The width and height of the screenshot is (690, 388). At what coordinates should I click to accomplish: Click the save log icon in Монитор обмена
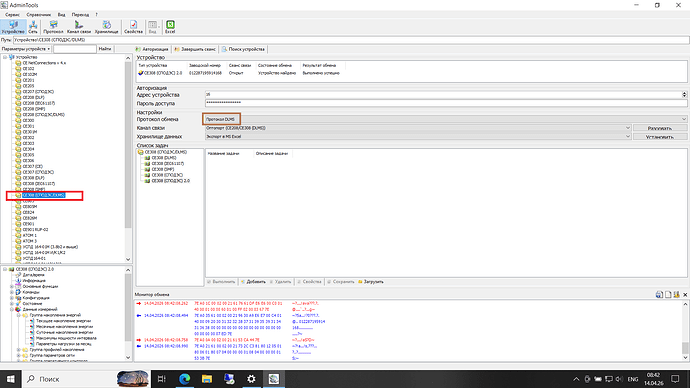(659, 294)
